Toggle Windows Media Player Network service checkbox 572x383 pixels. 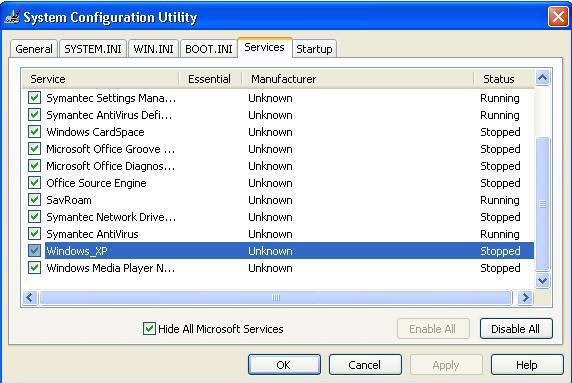tap(34, 268)
